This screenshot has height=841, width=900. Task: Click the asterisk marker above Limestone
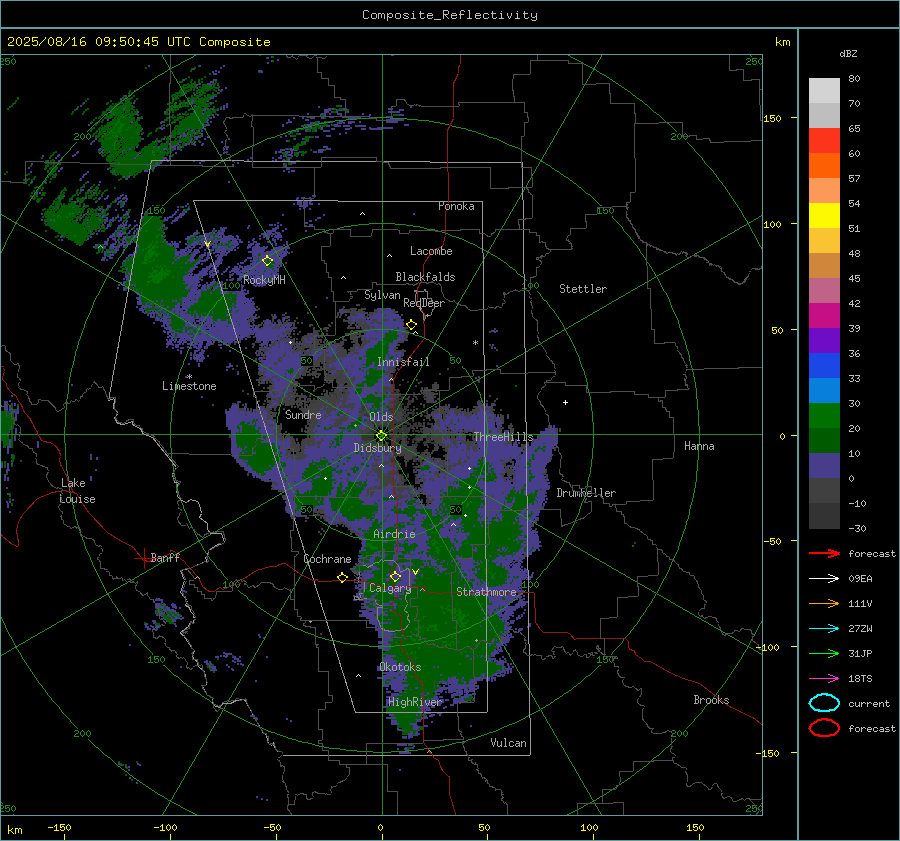pos(189,377)
